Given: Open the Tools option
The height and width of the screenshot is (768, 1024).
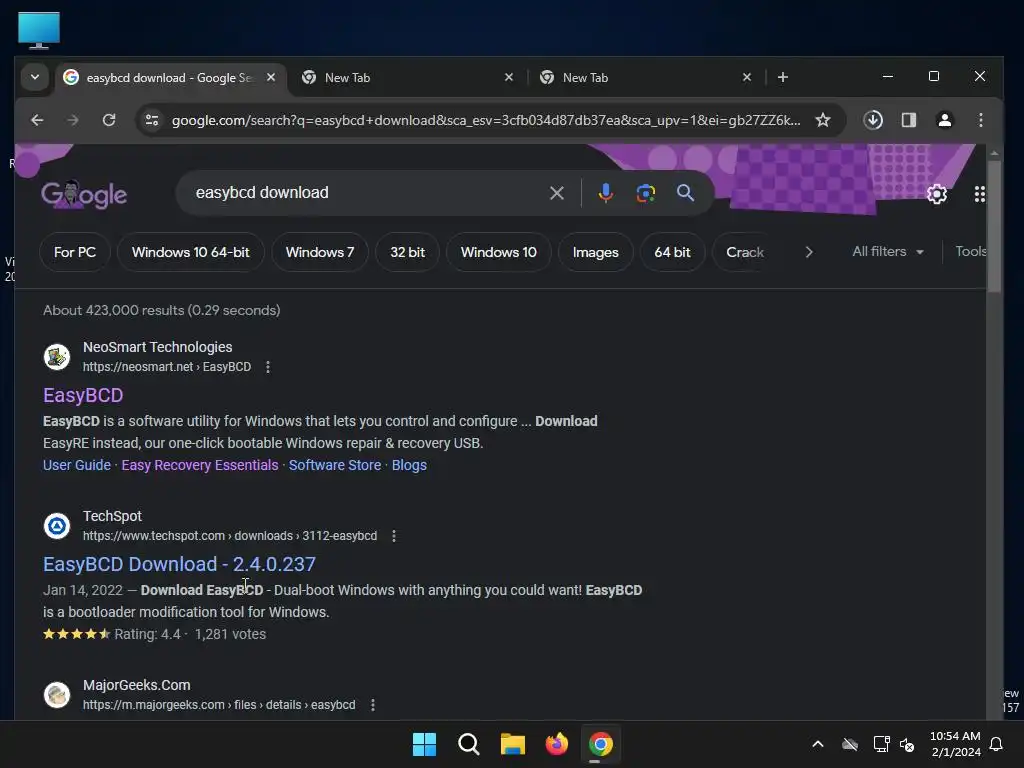Looking at the screenshot, I should [970, 251].
